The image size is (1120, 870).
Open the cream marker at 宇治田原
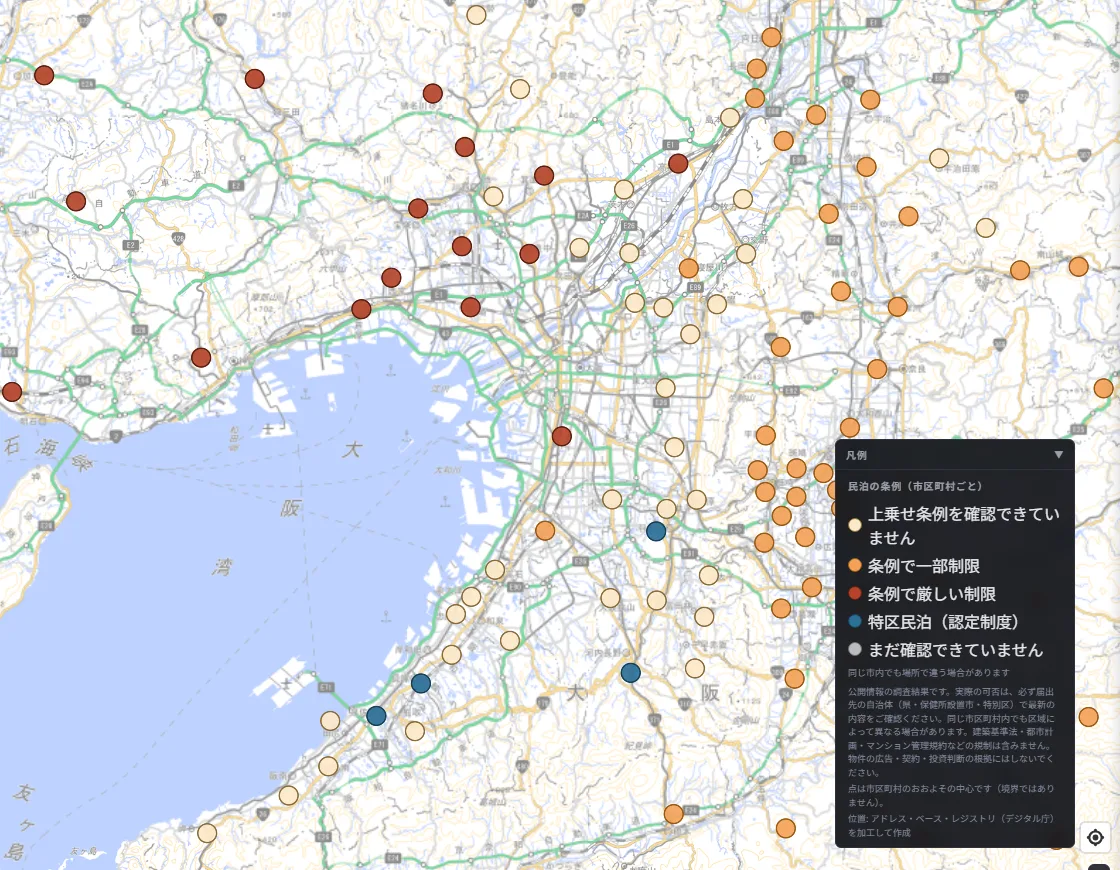[x=939, y=158]
